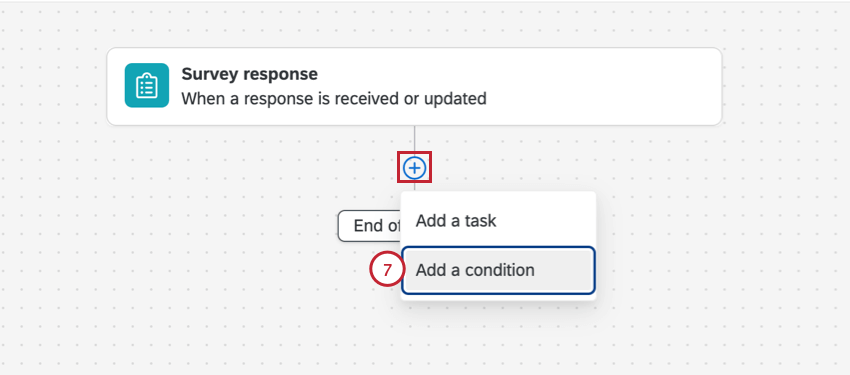Click the word 'condition' in the menu
850x375 pixels.
[499, 270]
